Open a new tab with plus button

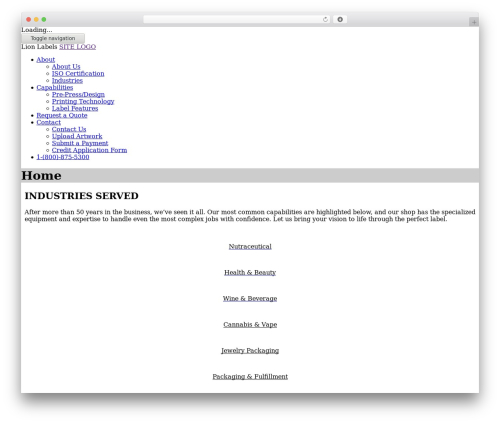click(474, 22)
